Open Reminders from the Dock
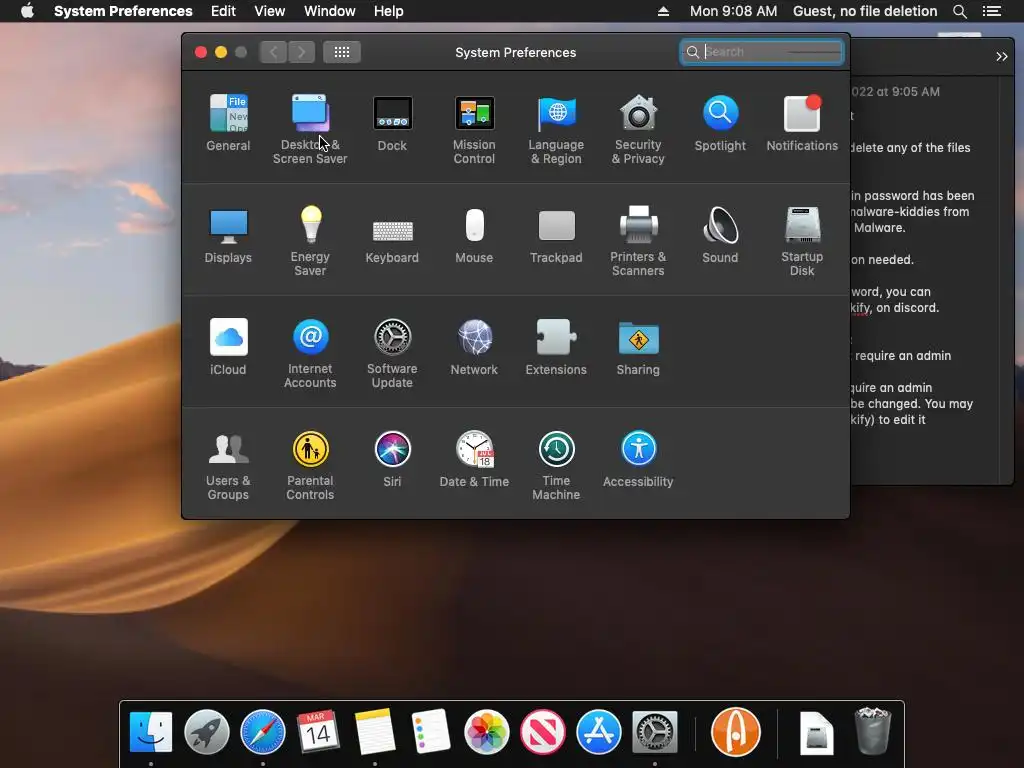This screenshot has height=768, width=1024. [x=430, y=732]
